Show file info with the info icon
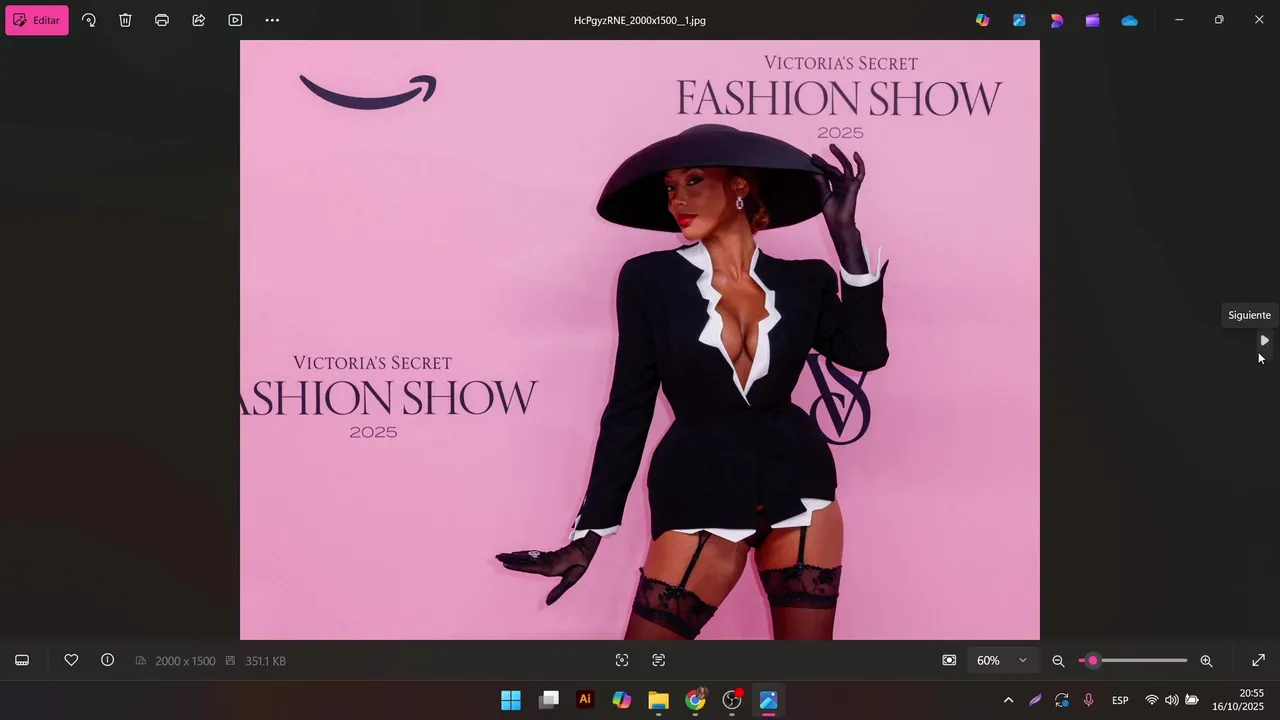The image size is (1280, 720). point(107,660)
